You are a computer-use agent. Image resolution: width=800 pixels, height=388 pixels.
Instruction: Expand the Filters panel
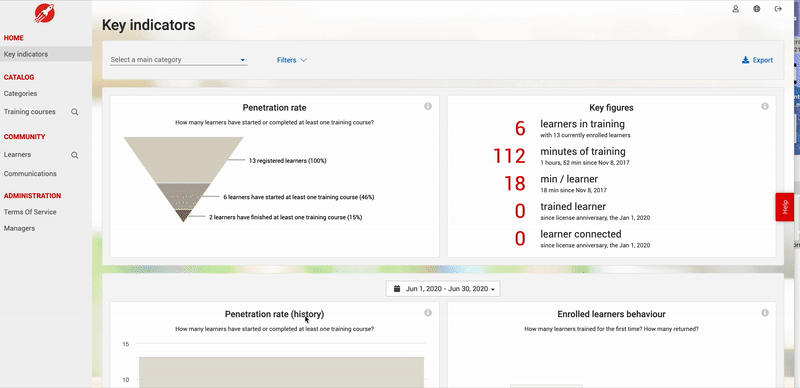(292, 60)
